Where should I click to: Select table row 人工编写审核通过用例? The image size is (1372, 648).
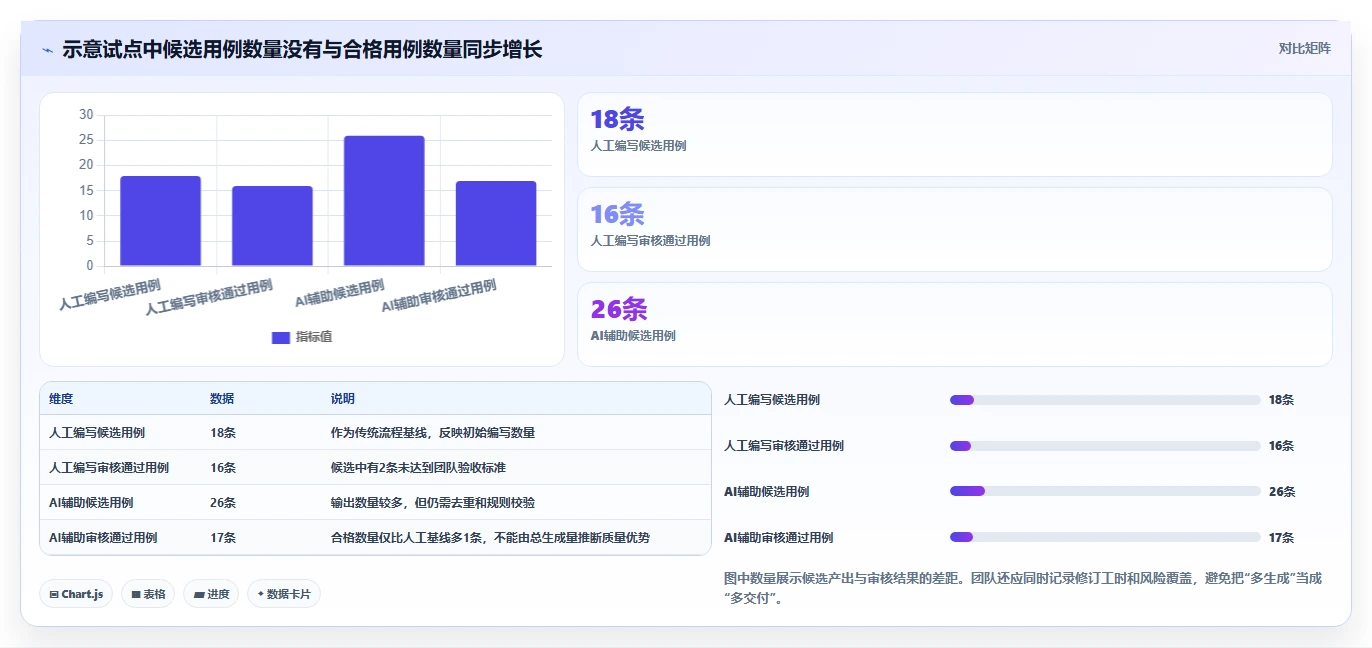point(375,467)
